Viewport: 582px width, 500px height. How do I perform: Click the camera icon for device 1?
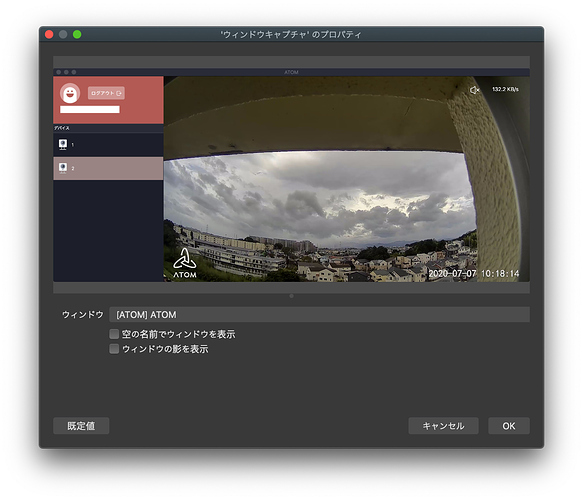[x=63, y=144]
